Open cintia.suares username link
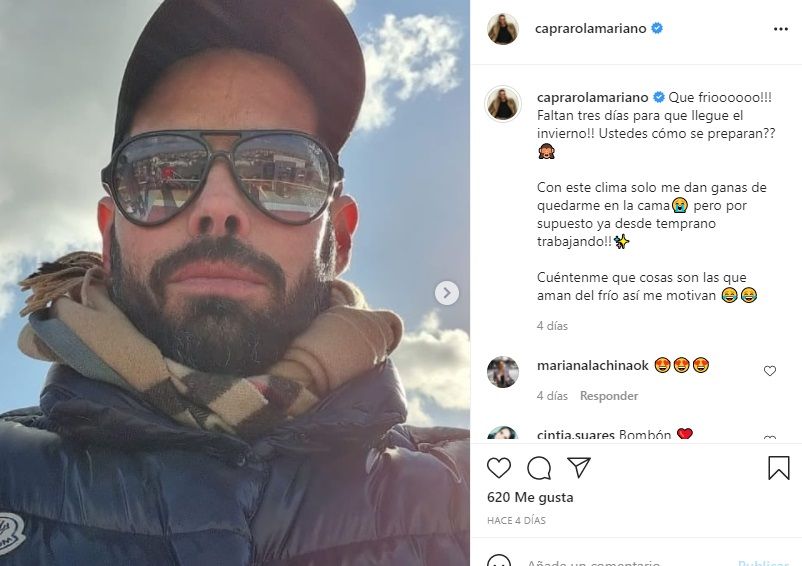Viewport: 802px width, 566px height. coord(575,436)
